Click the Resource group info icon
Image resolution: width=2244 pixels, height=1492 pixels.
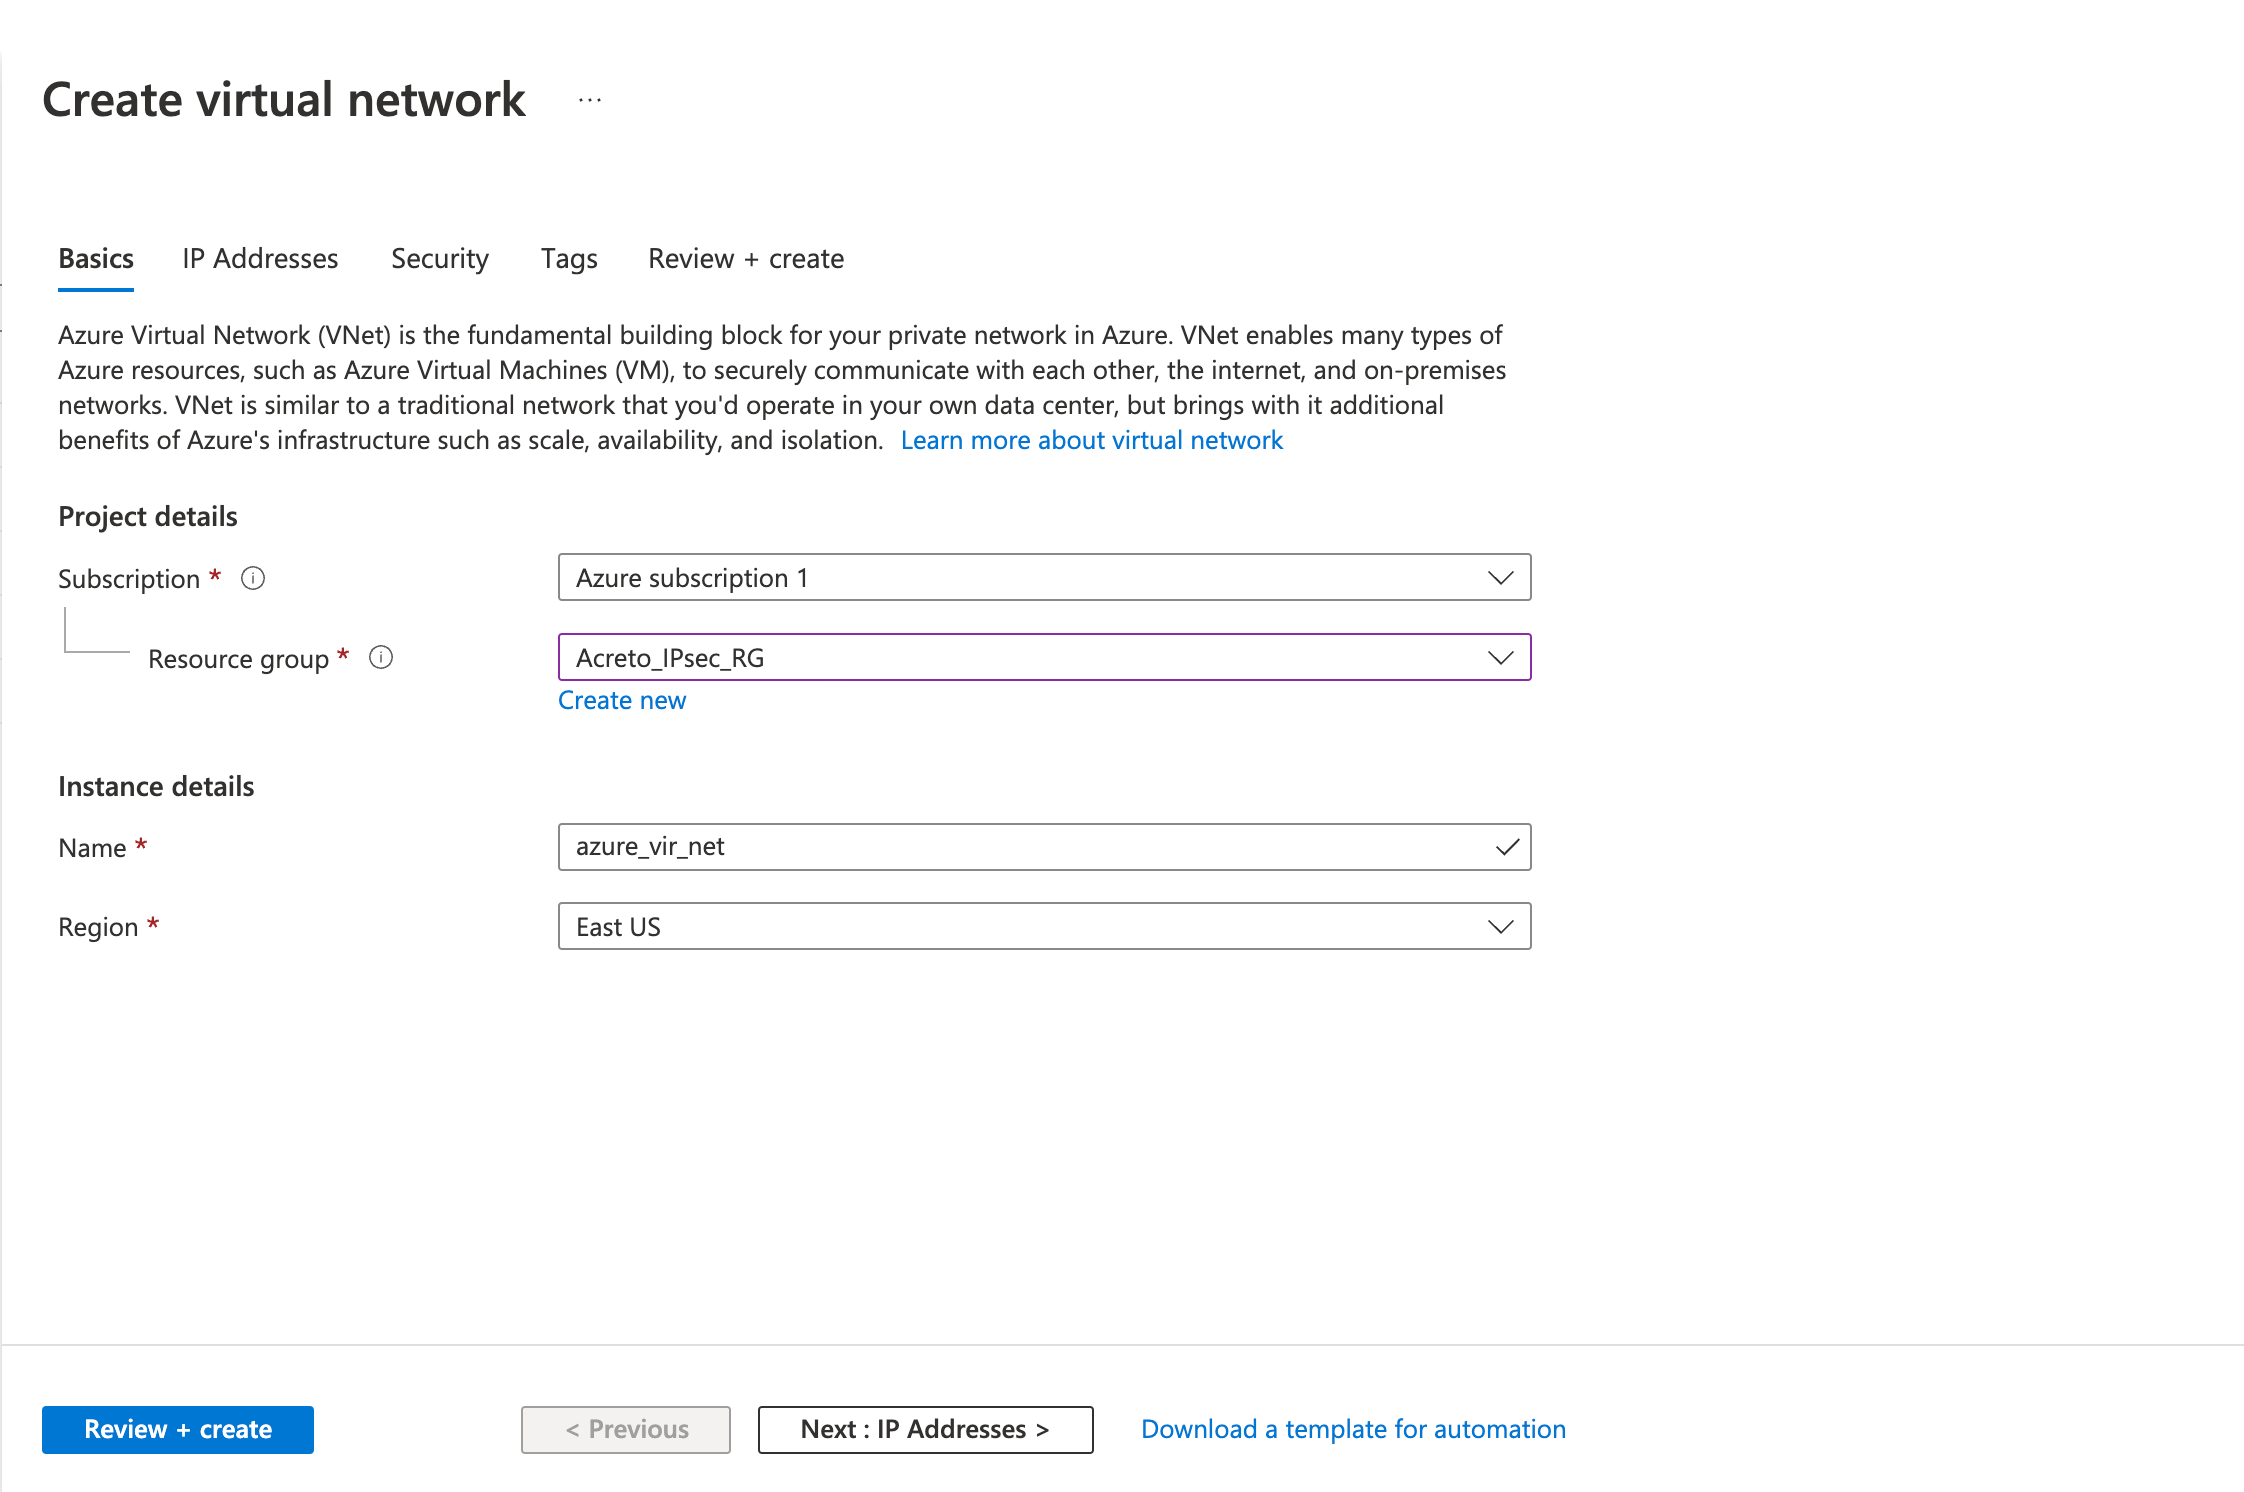[x=381, y=657]
